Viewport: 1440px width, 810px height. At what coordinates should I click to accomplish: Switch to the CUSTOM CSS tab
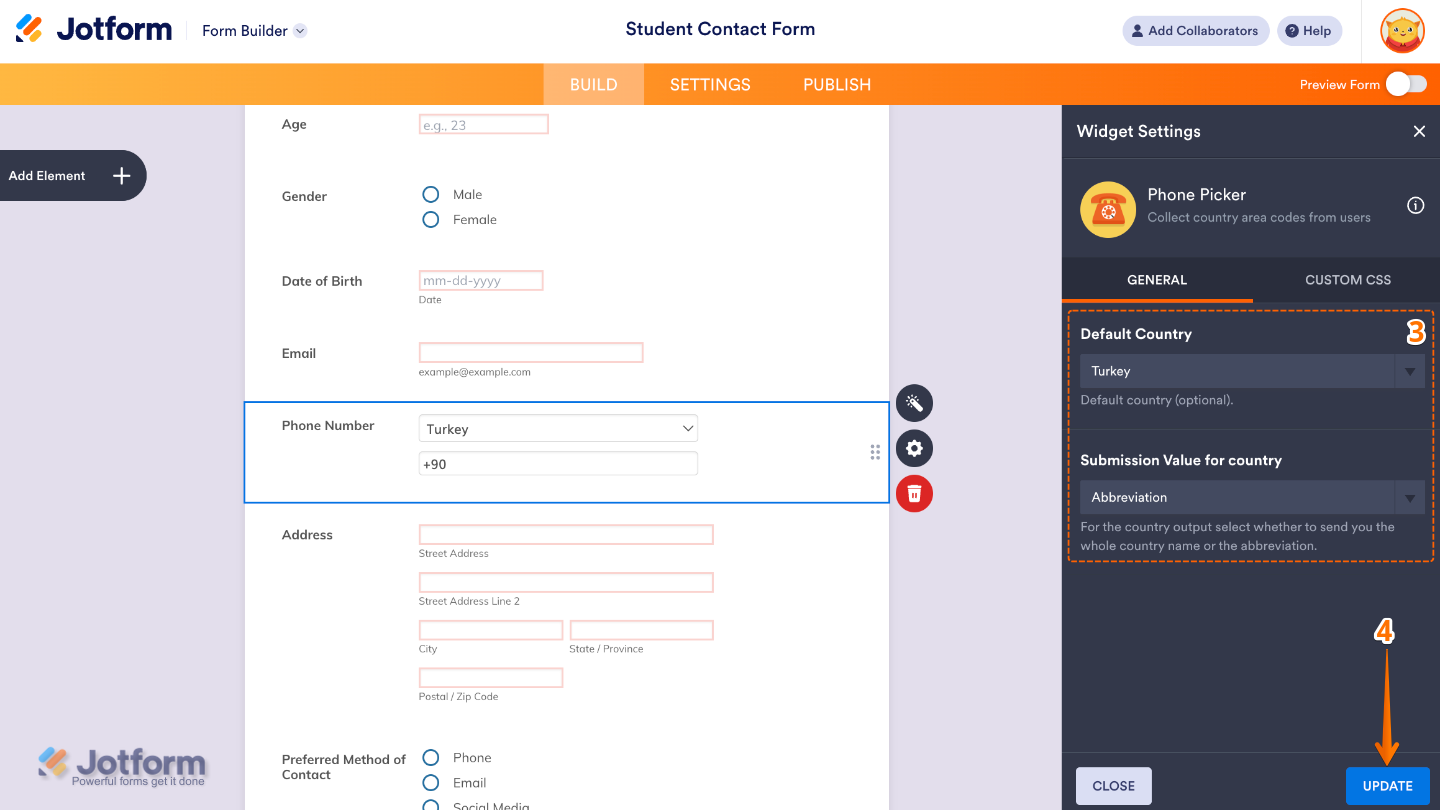click(x=1347, y=280)
